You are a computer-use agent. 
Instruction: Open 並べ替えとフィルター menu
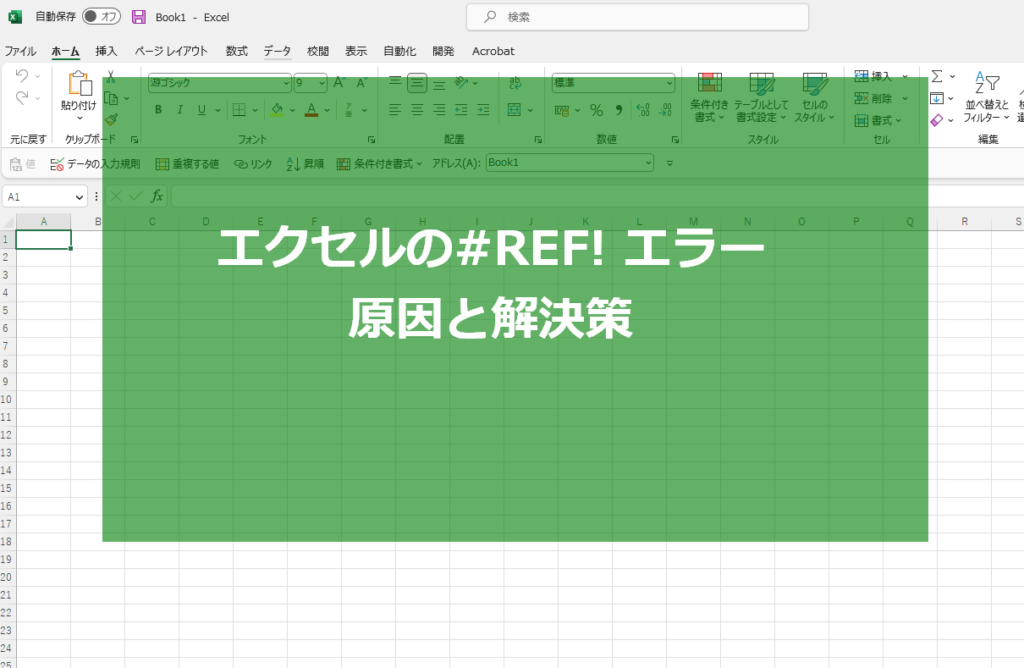pos(986,97)
